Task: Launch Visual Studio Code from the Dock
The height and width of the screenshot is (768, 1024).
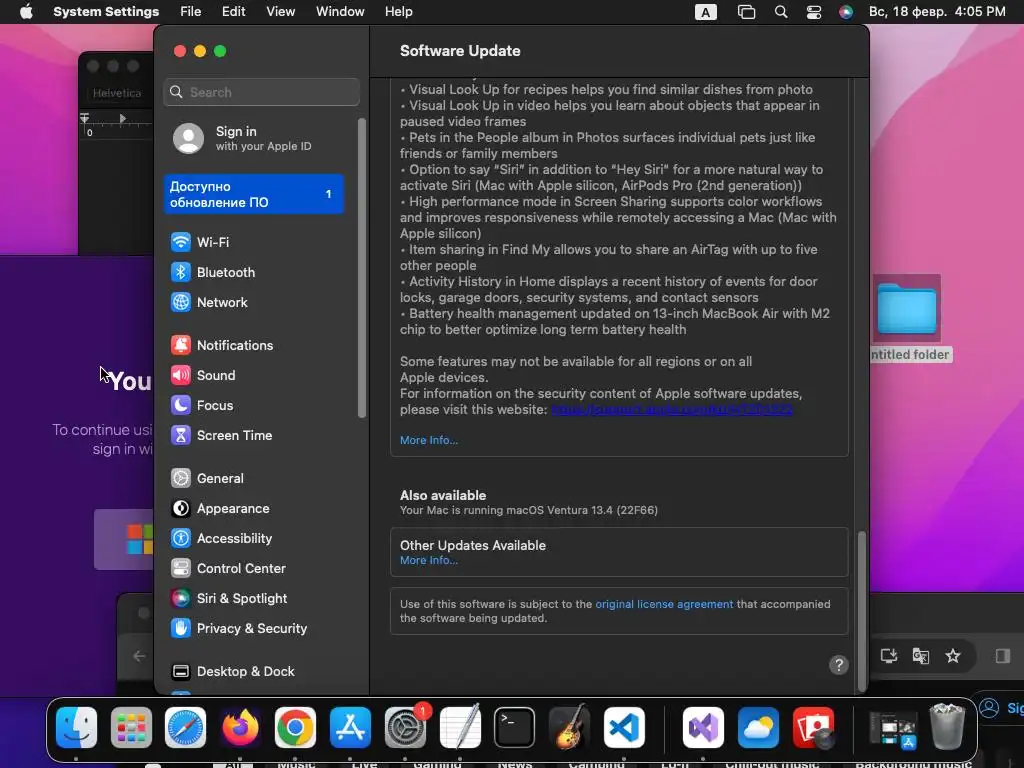Action: [x=624, y=727]
